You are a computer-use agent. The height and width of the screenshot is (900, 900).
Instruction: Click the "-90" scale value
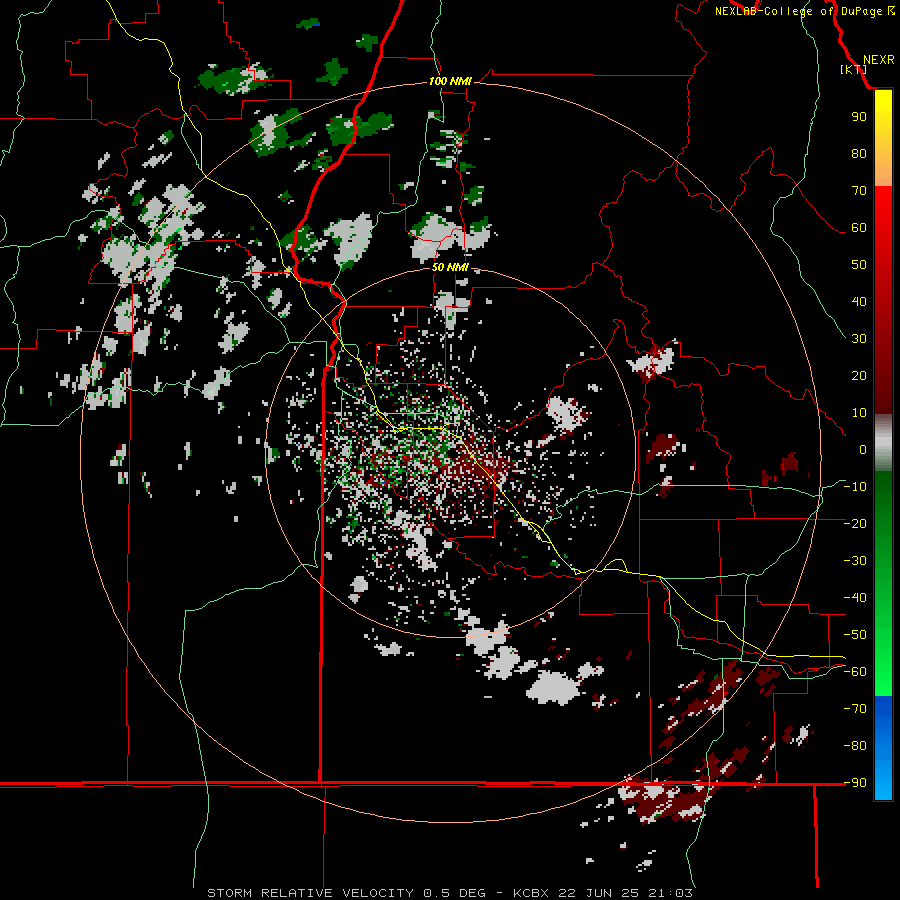click(x=855, y=783)
